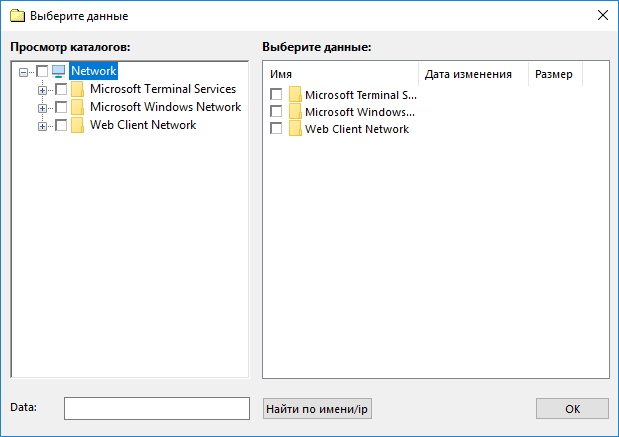The height and width of the screenshot is (437, 619).
Task: Click Microsoft Windows Network folder icon in tree
Action: pyautogui.click(x=77, y=107)
